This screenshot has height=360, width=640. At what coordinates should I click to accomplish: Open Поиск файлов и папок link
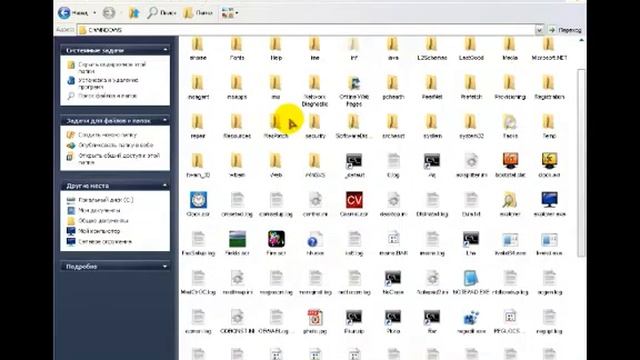coord(107,96)
